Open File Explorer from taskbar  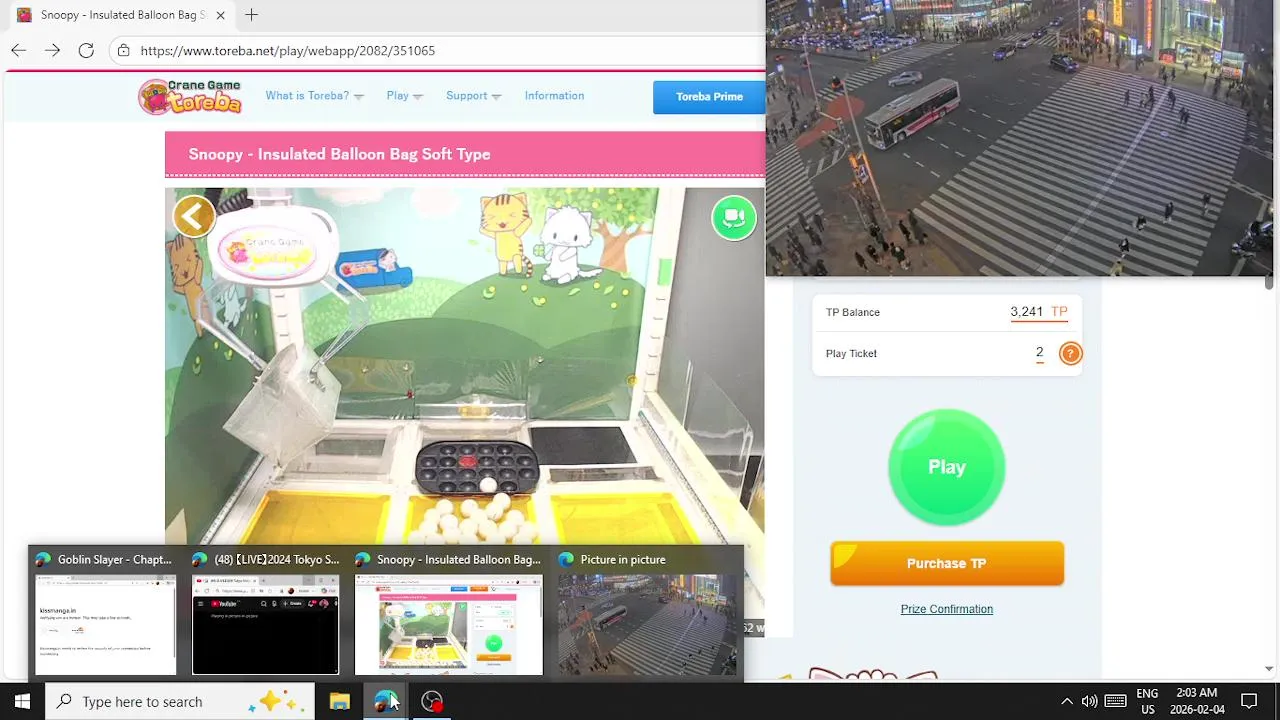[340, 701]
